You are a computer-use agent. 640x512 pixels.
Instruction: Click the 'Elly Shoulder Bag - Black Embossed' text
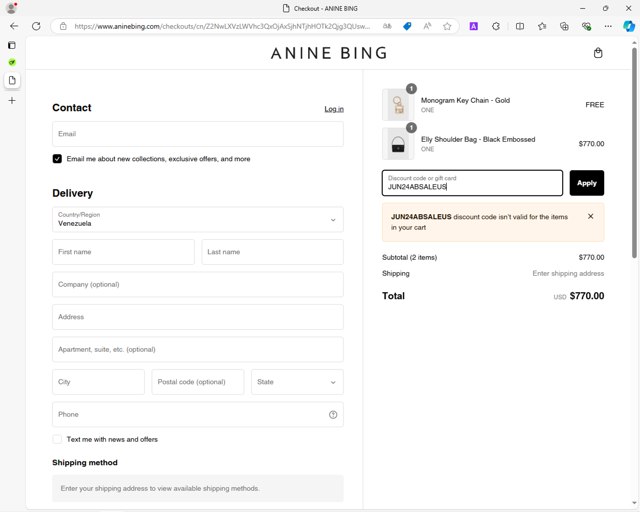[478, 139]
